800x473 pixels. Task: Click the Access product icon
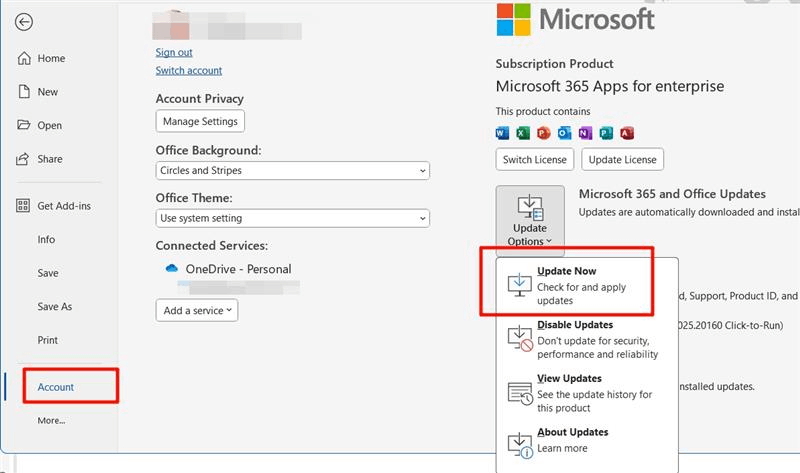pos(627,133)
